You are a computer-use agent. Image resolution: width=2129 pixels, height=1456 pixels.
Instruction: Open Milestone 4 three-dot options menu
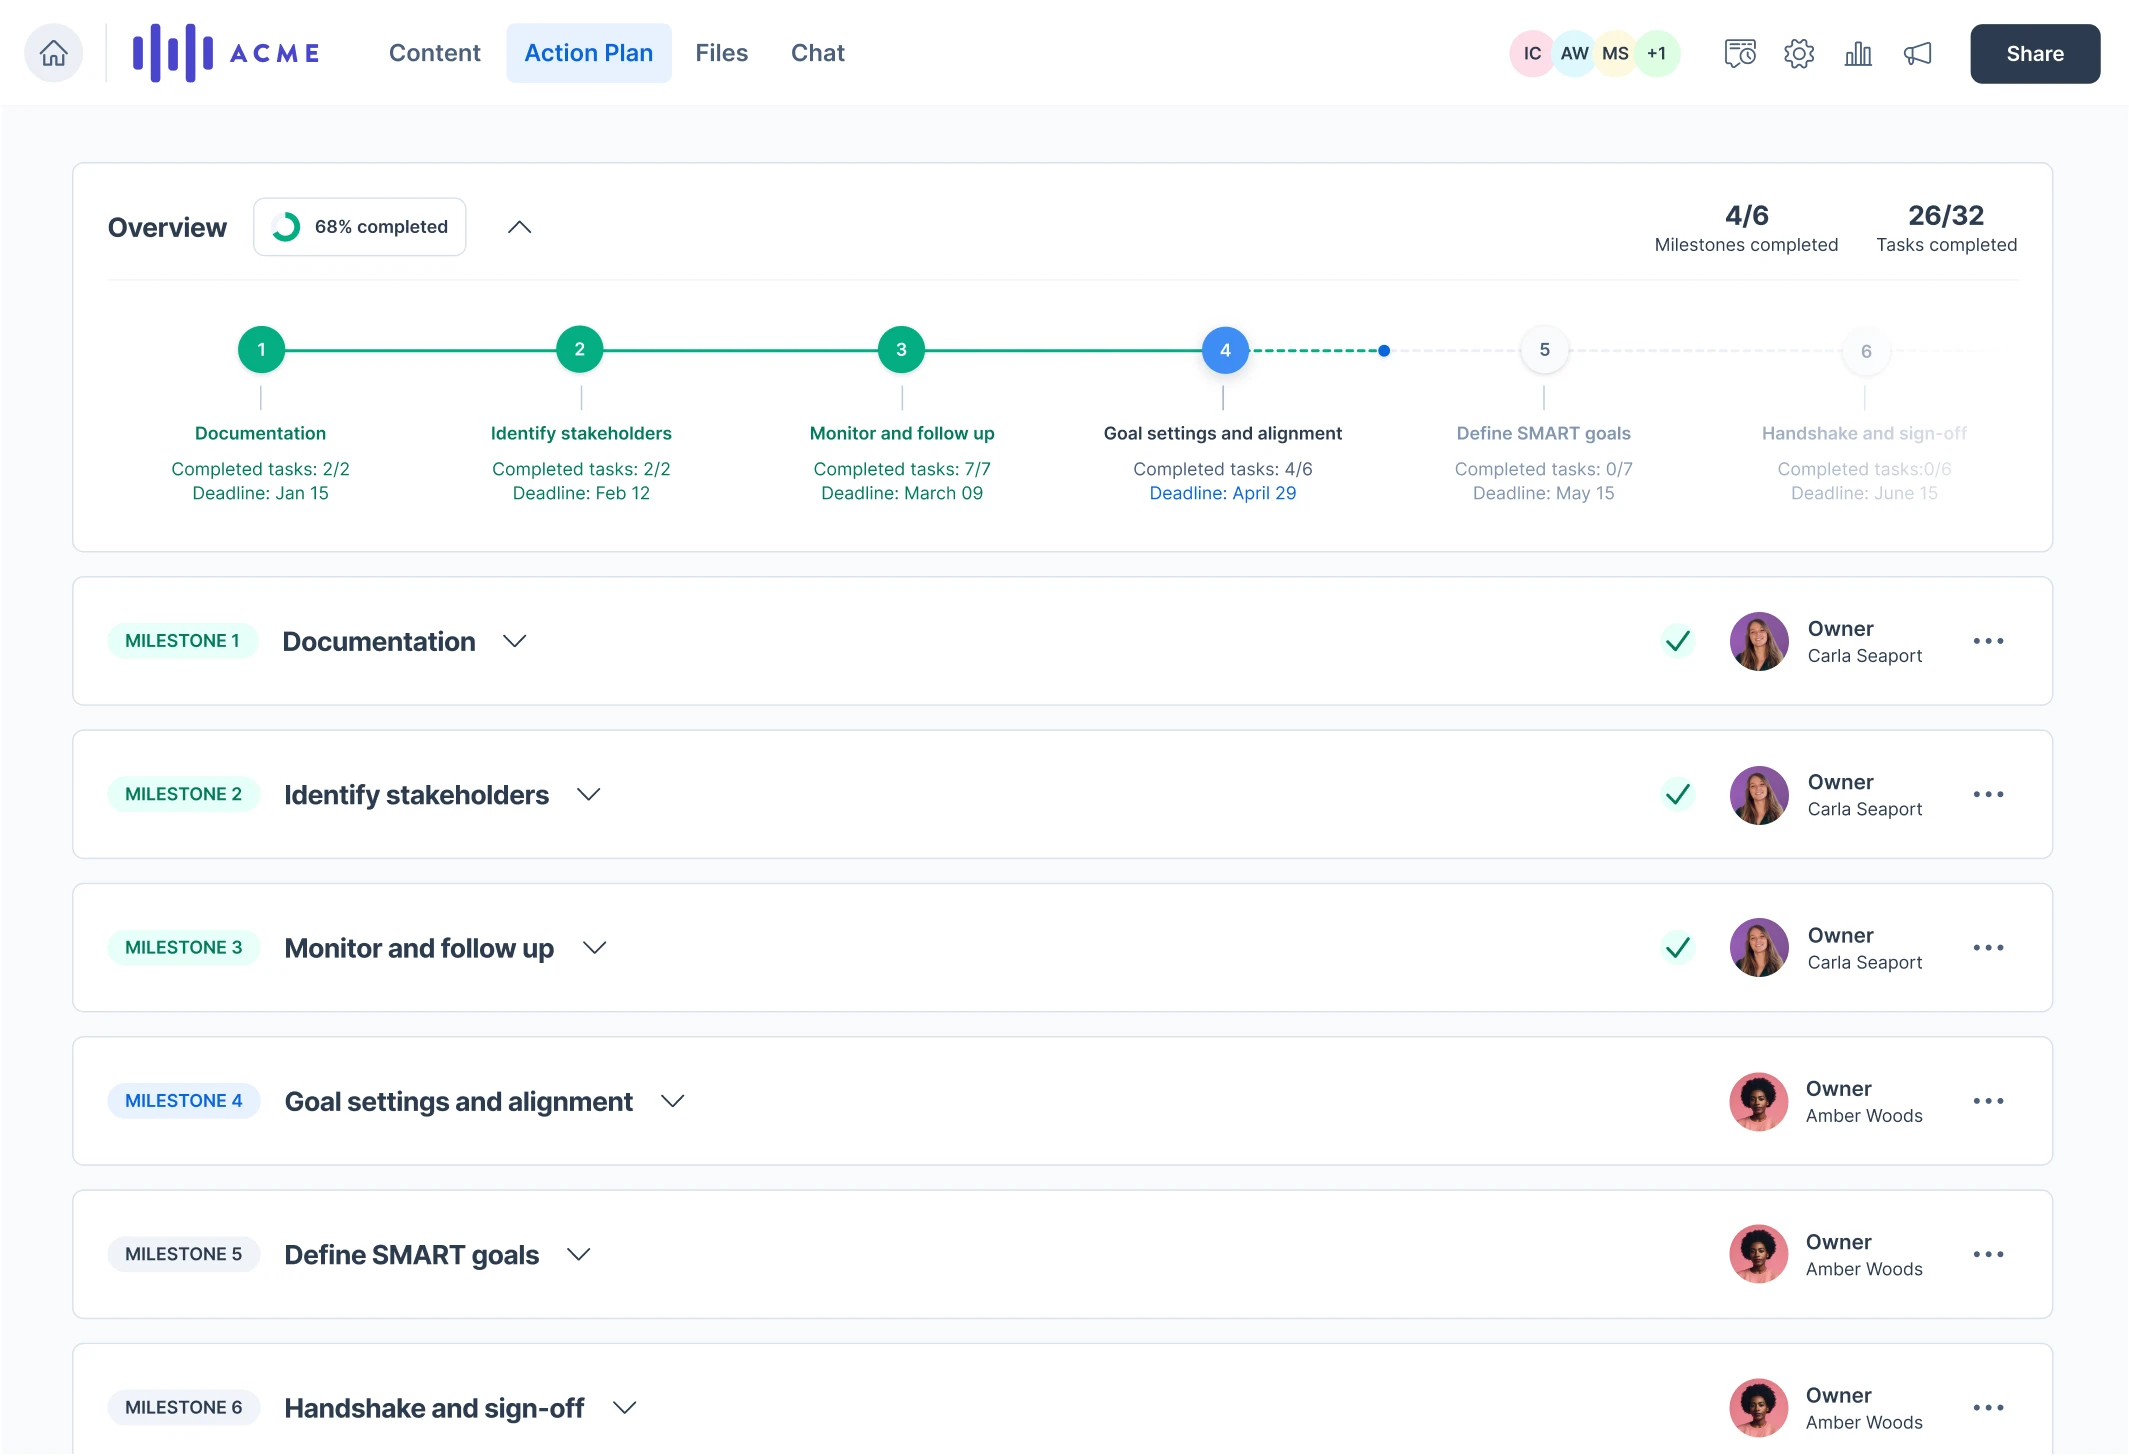point(1987,1101)
